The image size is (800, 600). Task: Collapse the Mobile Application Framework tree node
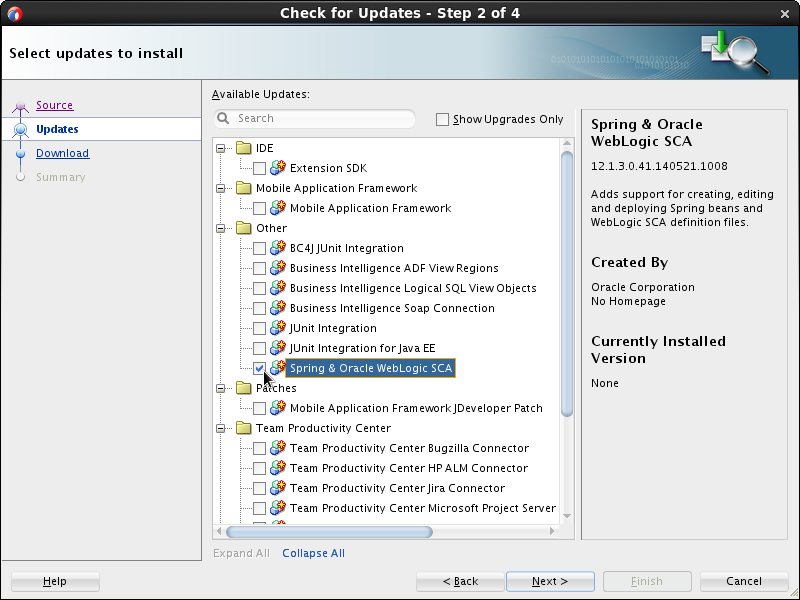(220, 188)
